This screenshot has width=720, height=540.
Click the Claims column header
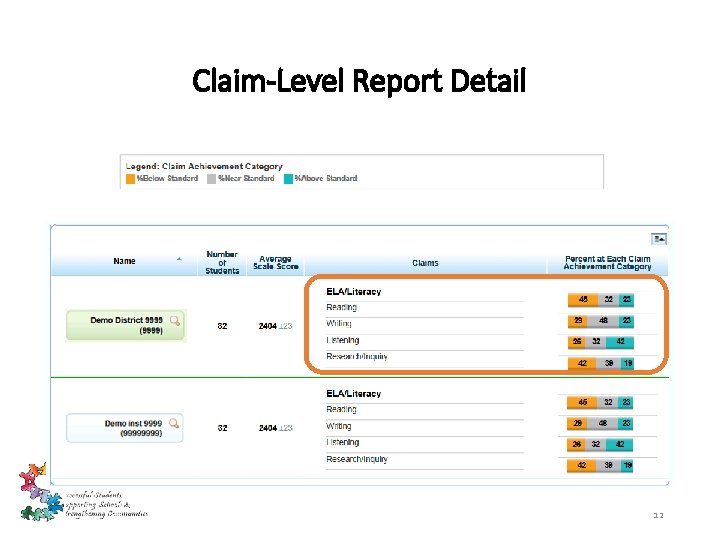(x=425, y=263)
